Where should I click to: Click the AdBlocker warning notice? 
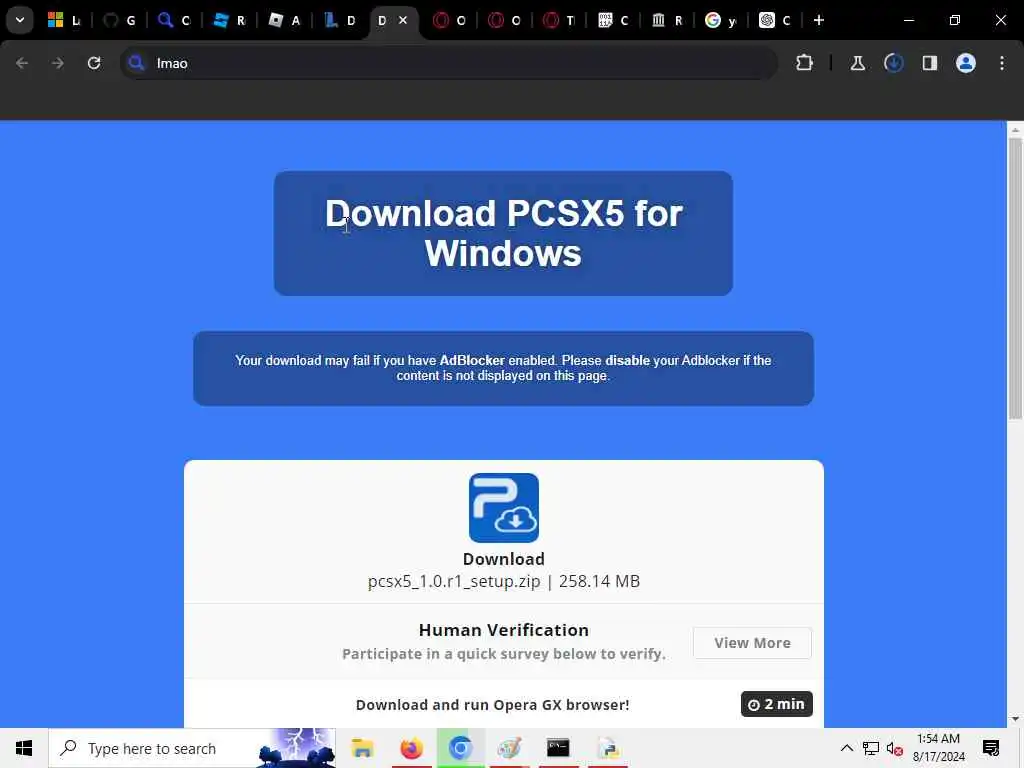(x=504, y=368)
